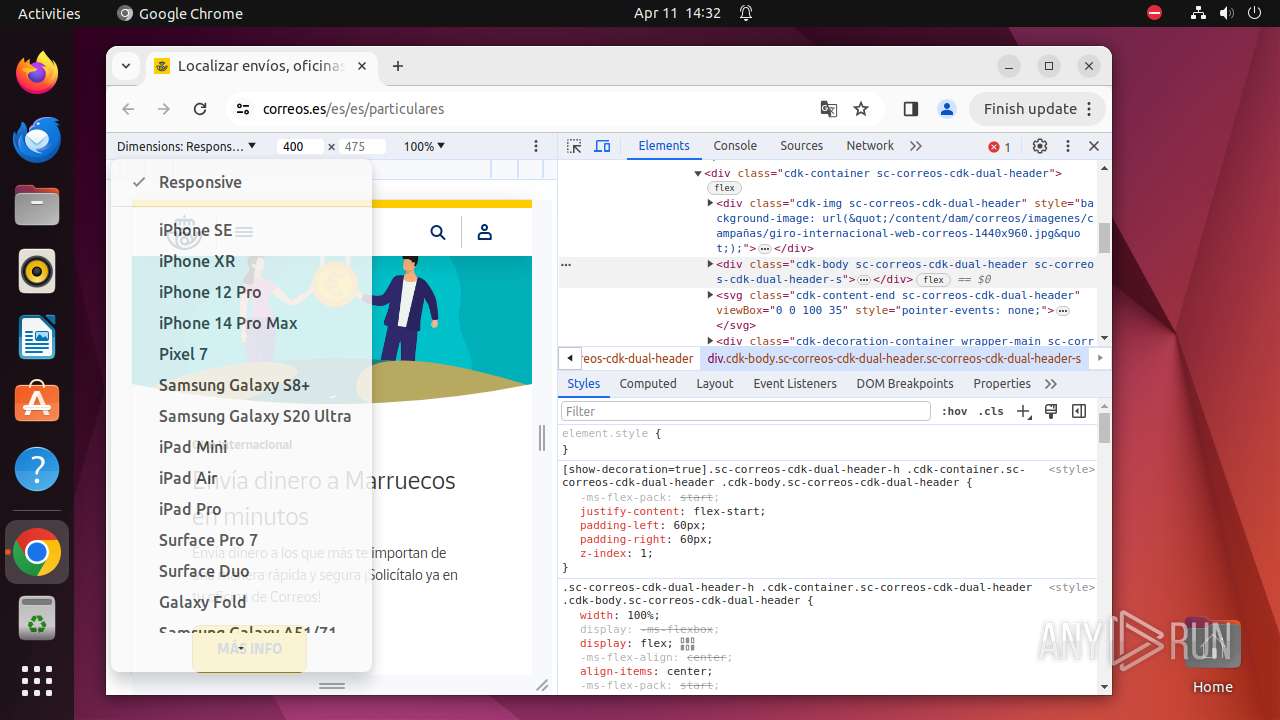Switch to the Sources tab

[x=801, y=146]
